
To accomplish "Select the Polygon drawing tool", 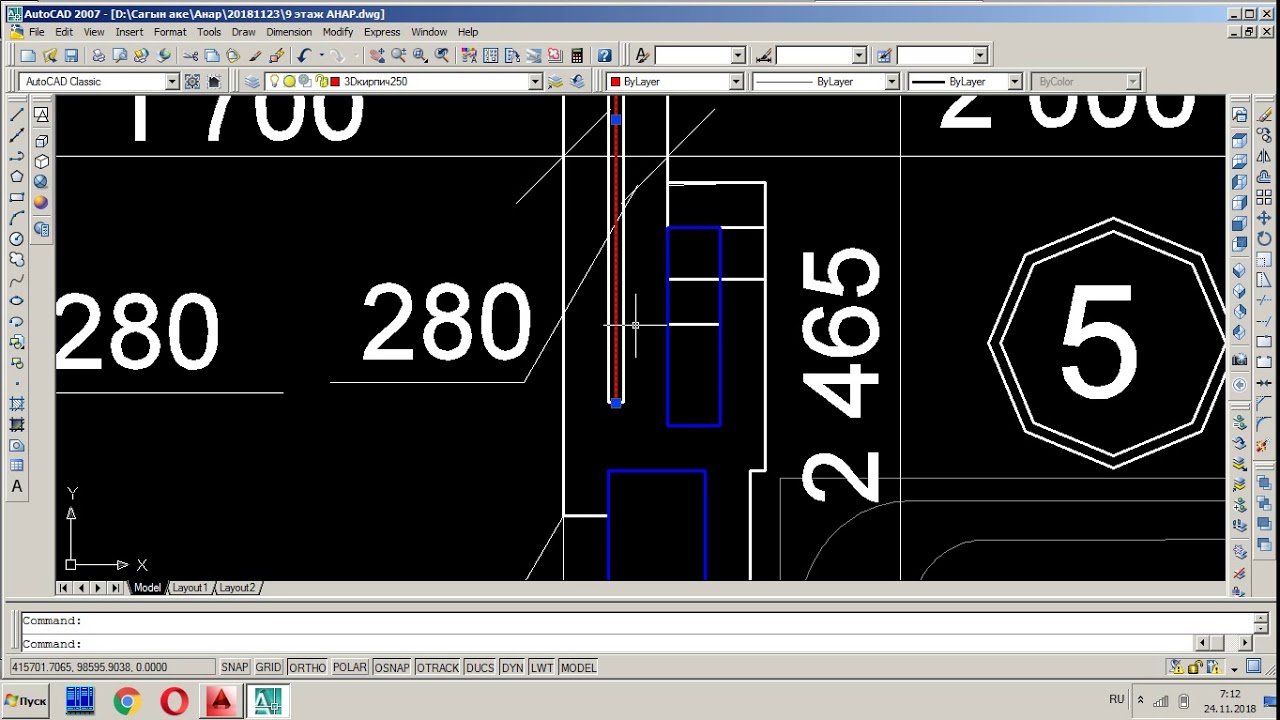I will pos(17,177).
